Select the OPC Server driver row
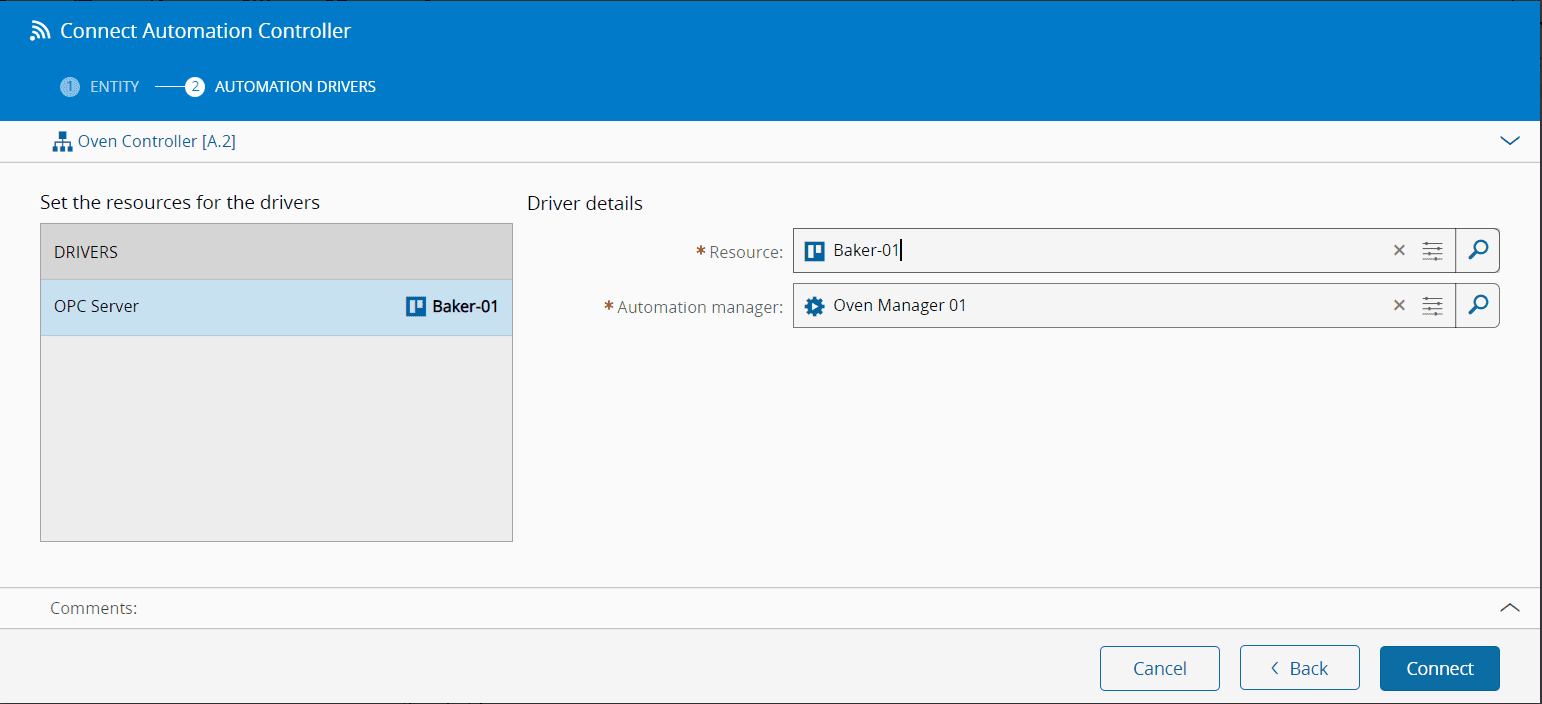This screenshot has width=1542, height=704. [x=200, y=307]
